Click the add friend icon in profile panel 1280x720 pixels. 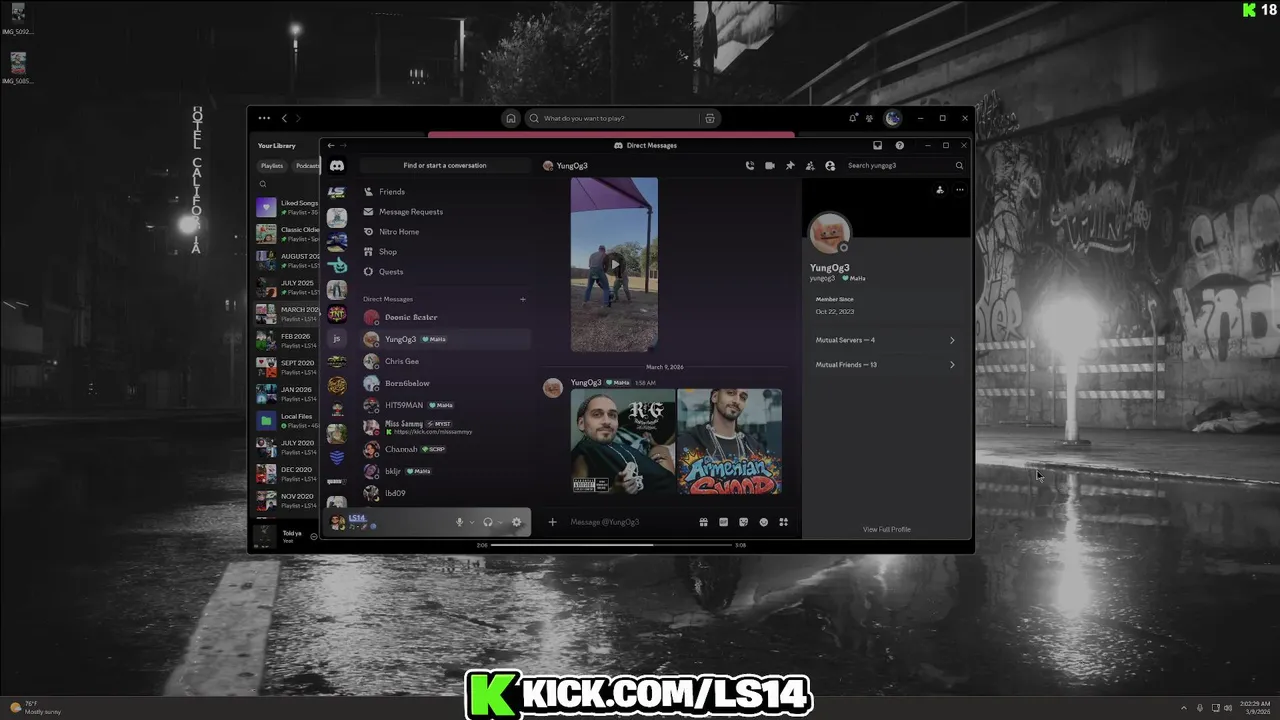pyautogui.click(x=940, y=190)
